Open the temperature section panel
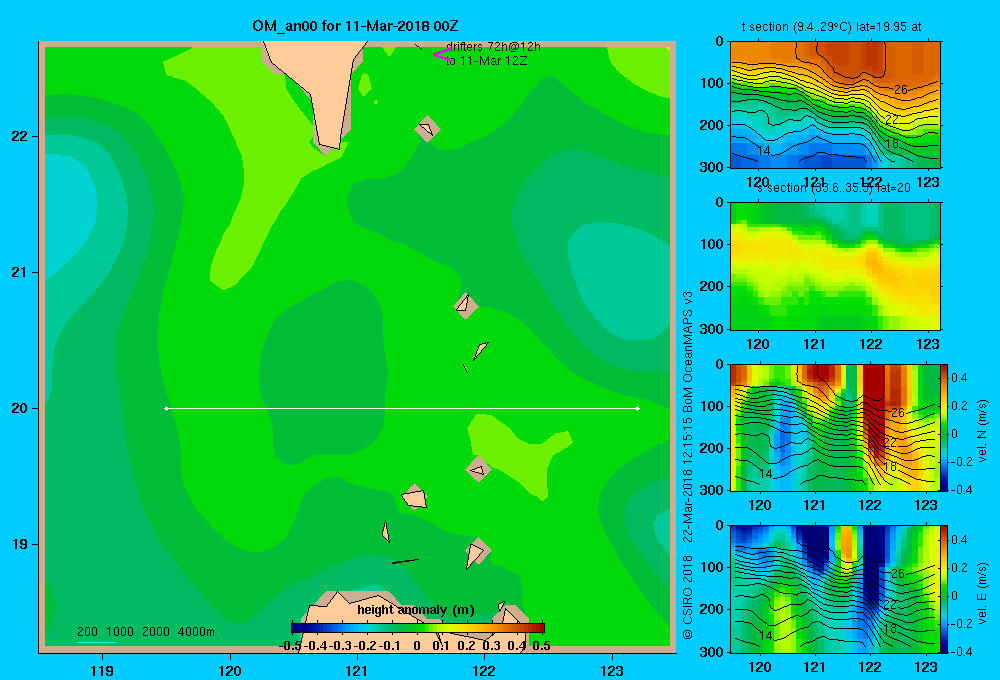Viewport: 1000px width, 680px height. [835, 105]
